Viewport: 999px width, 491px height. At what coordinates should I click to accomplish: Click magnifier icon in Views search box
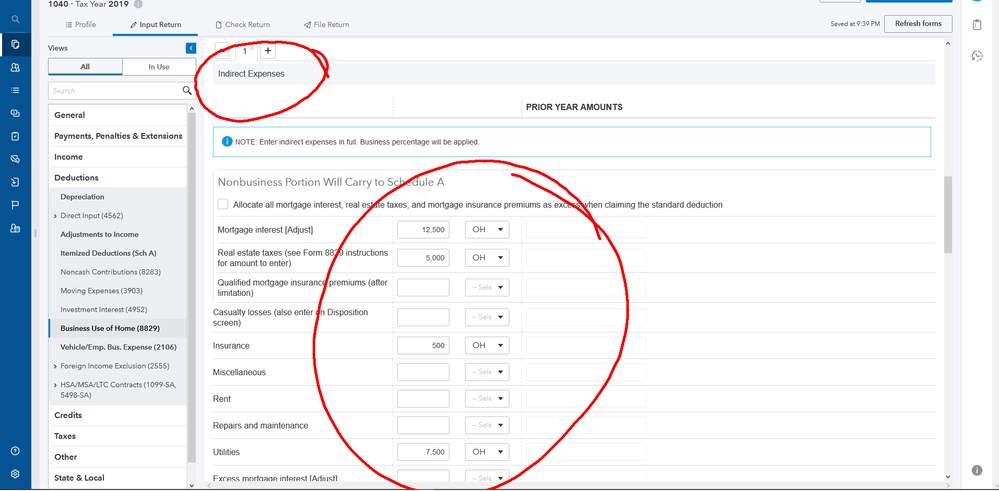187,91
